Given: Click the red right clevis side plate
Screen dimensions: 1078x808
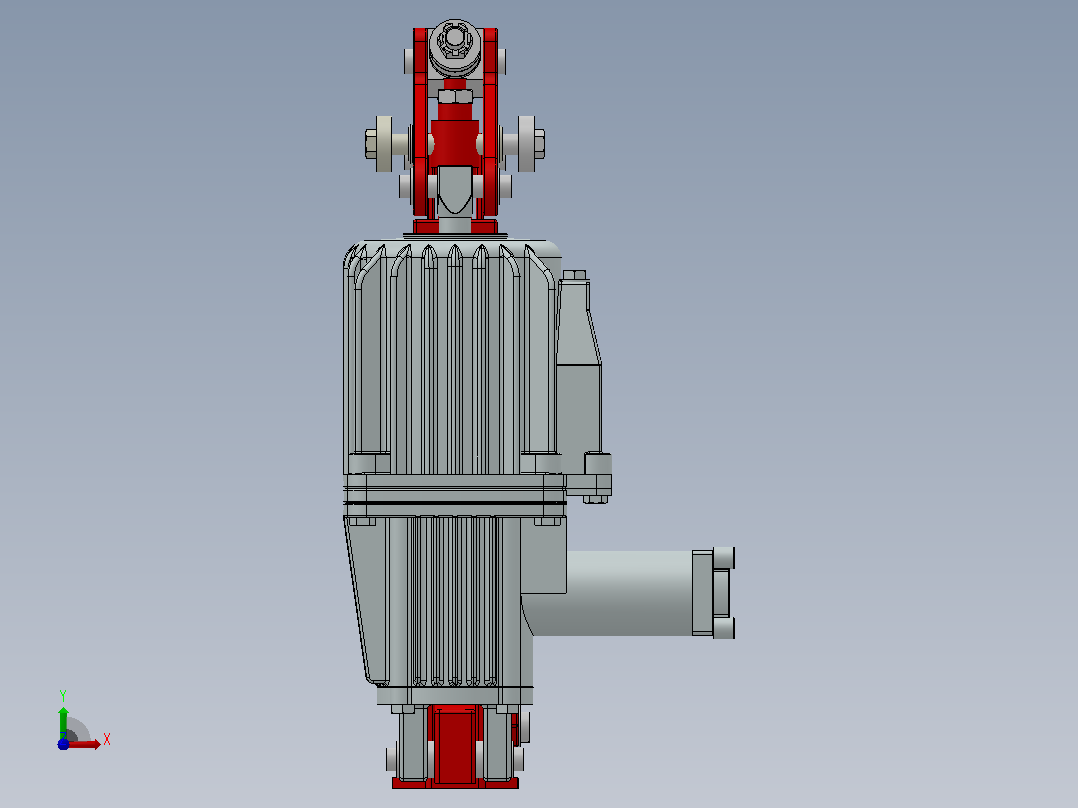Looking at the screenshot, I should 490,122.
